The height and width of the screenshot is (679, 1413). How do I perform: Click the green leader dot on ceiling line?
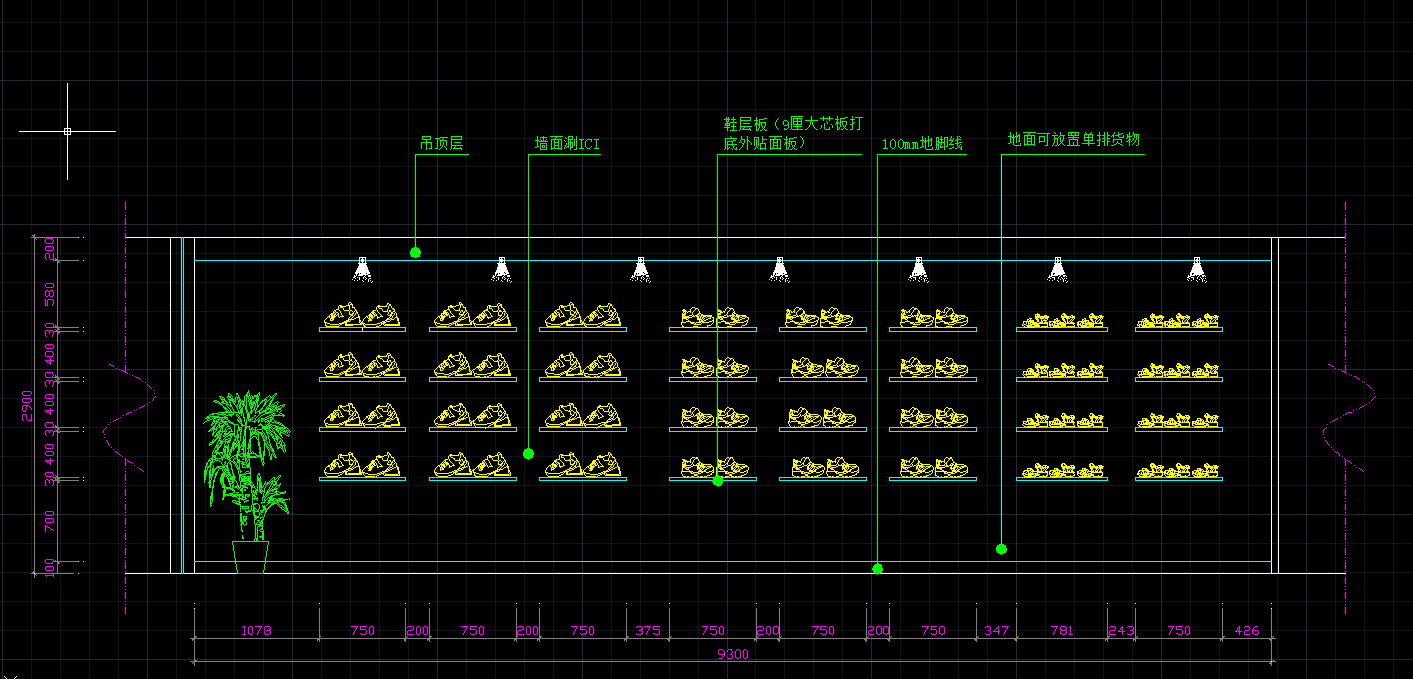click(x=415, y=253)
